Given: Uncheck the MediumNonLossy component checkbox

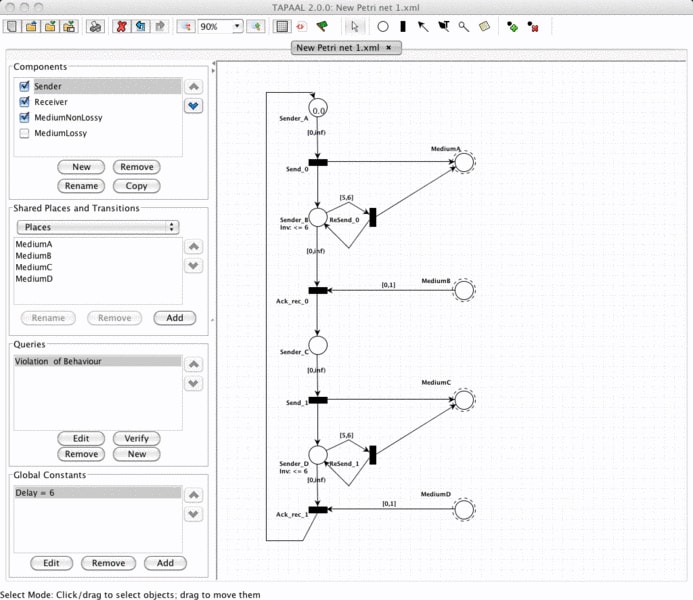Looking at the screenshot, I should [25, 117].
